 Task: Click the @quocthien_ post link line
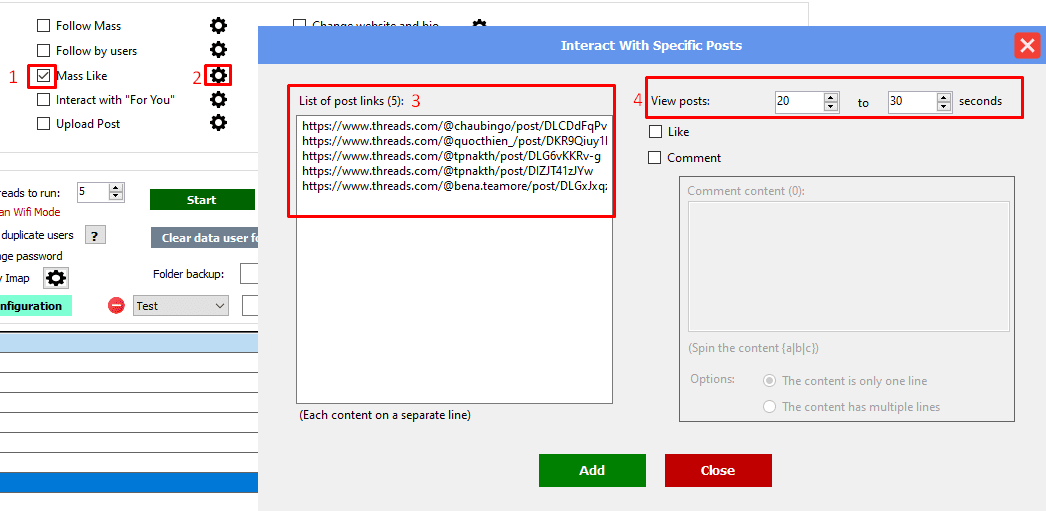pos(454,141)
